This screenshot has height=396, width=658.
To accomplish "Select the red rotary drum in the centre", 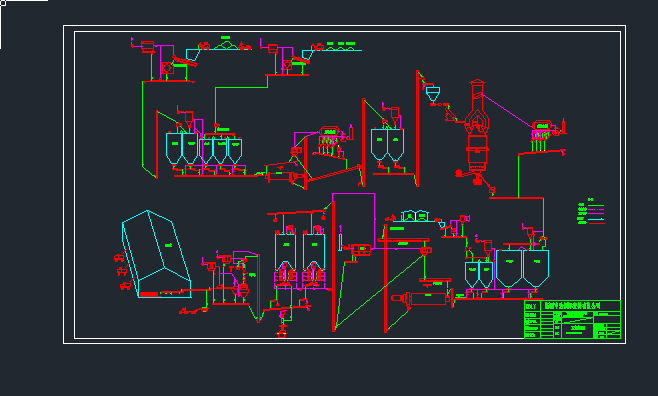I will pyautogui.click(x=284, y=177).
